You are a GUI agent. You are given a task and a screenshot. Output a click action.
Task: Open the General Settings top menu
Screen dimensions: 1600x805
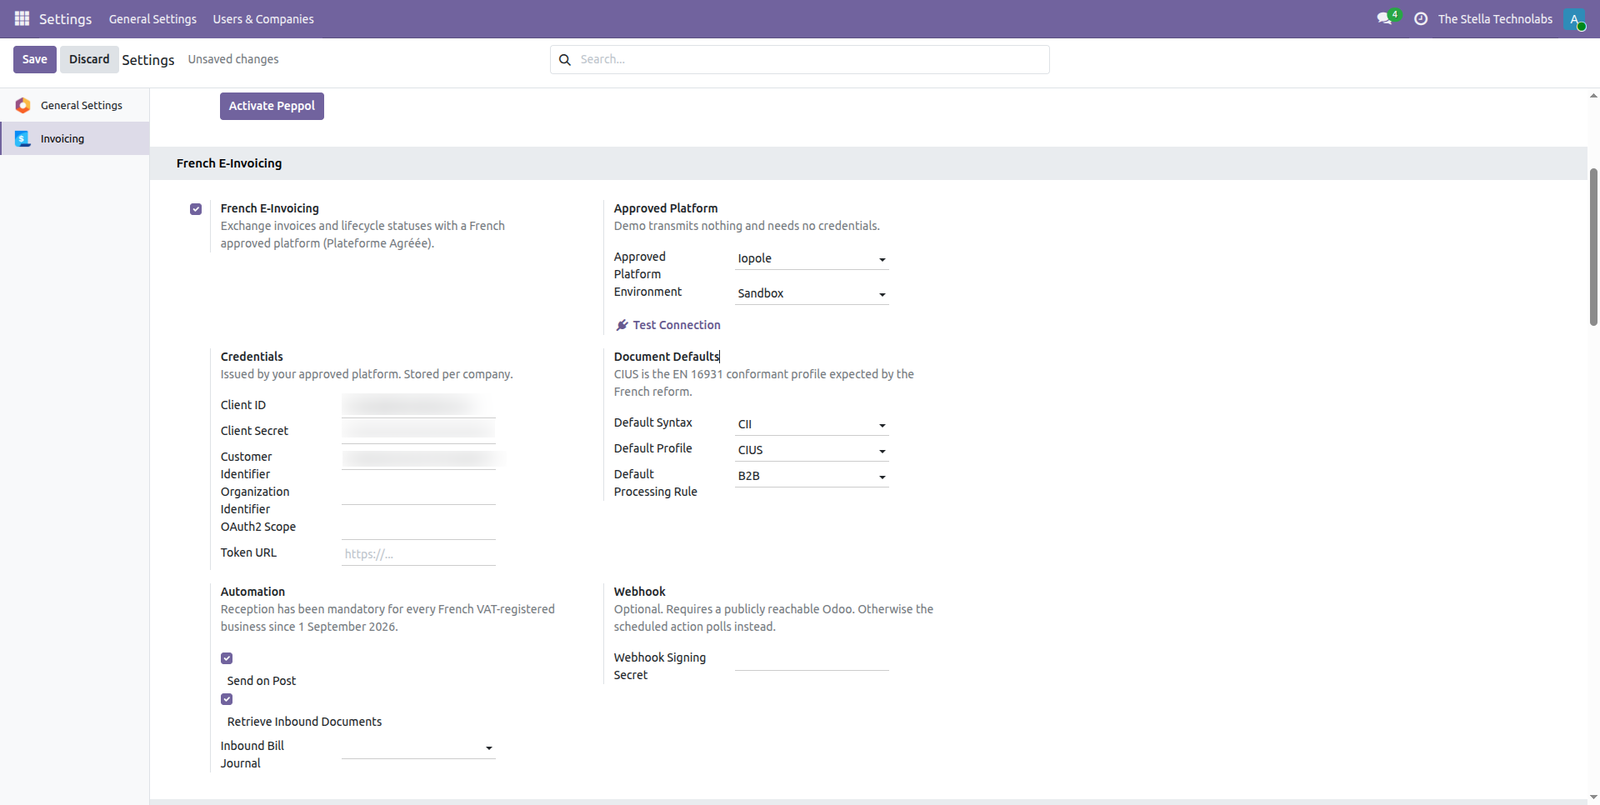click(x=153, y=19)
